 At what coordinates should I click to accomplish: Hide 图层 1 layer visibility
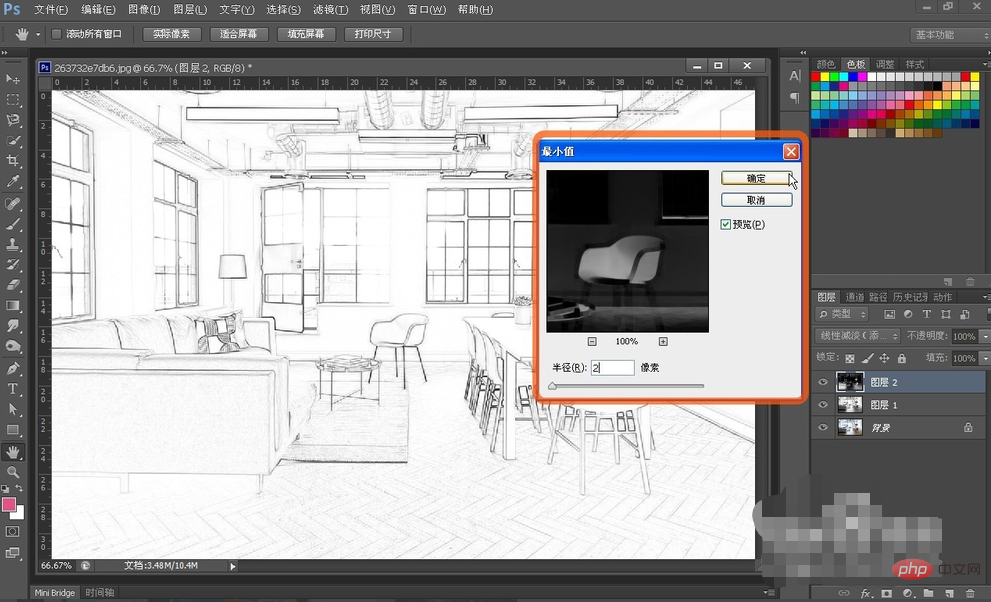click(823, 405)
